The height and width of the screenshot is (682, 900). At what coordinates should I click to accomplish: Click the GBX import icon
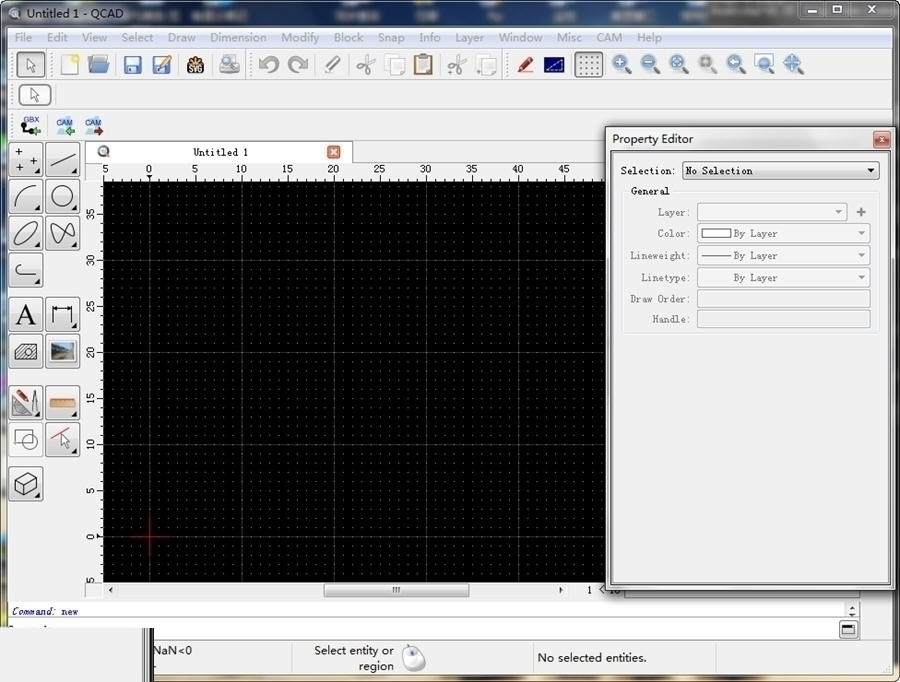click(x=31, y=126)
